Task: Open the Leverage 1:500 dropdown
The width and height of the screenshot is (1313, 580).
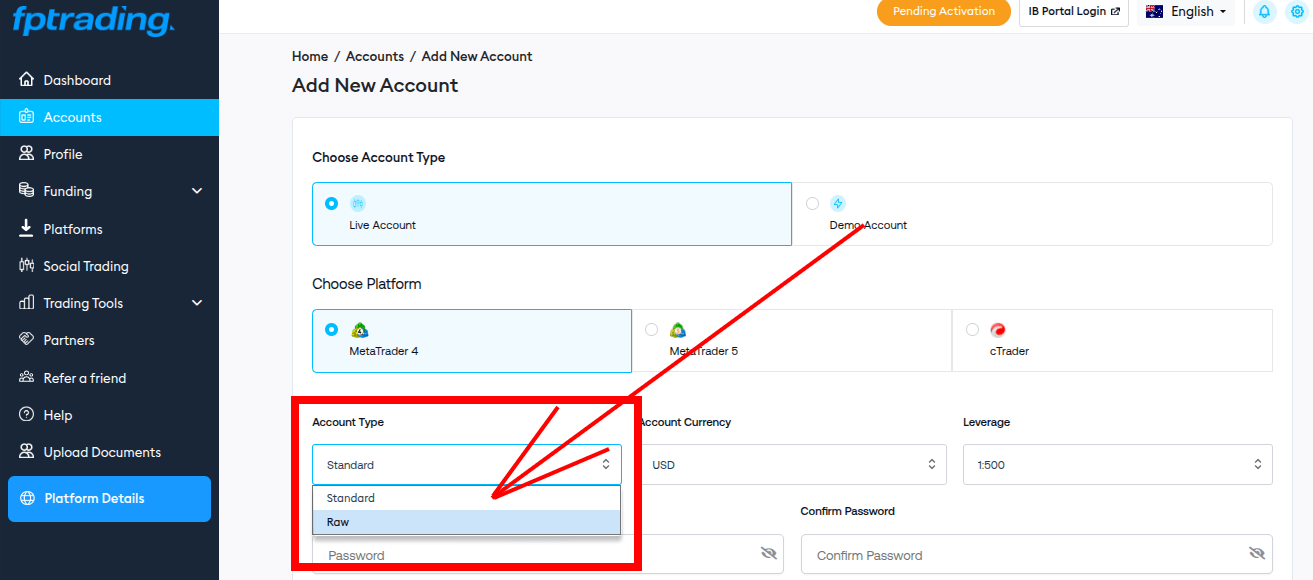Action: (1118, 465)
